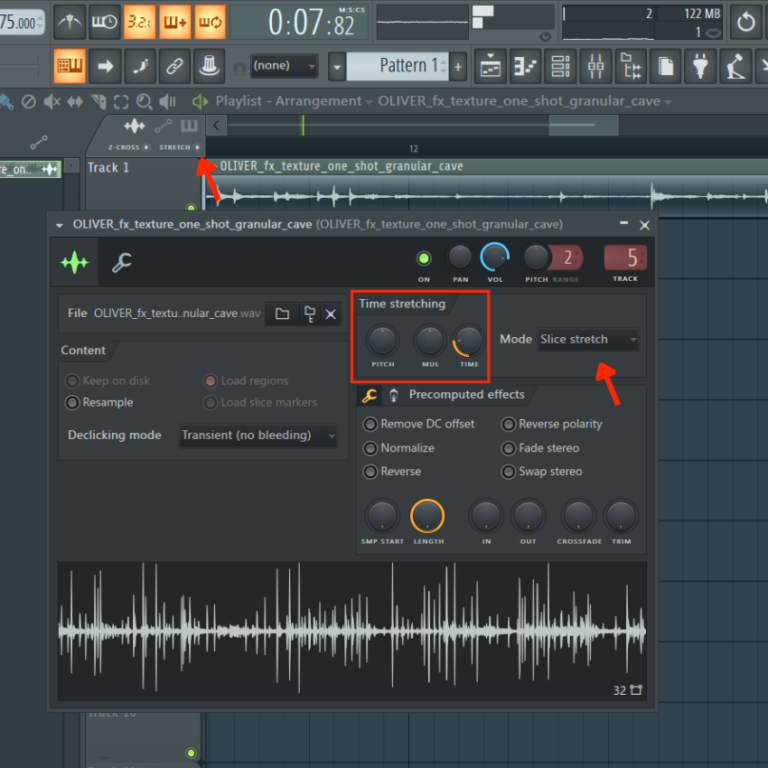Open the Mode Slice stretch dropdown
This screenshot has width=768, height=768.
pyautogui.click(x=588, y=339)
